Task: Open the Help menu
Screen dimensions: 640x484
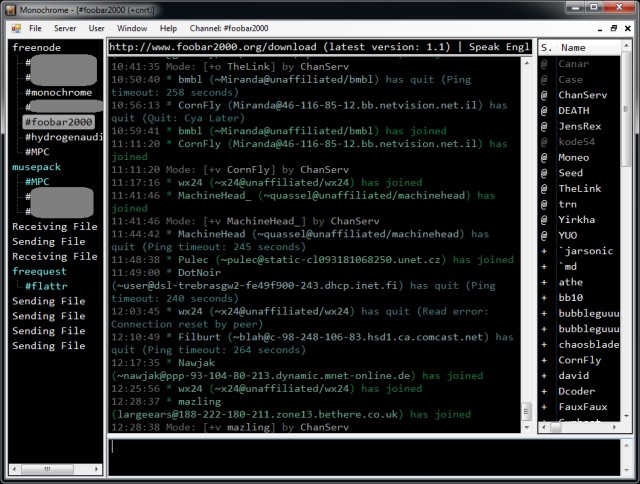Action: 168,28
